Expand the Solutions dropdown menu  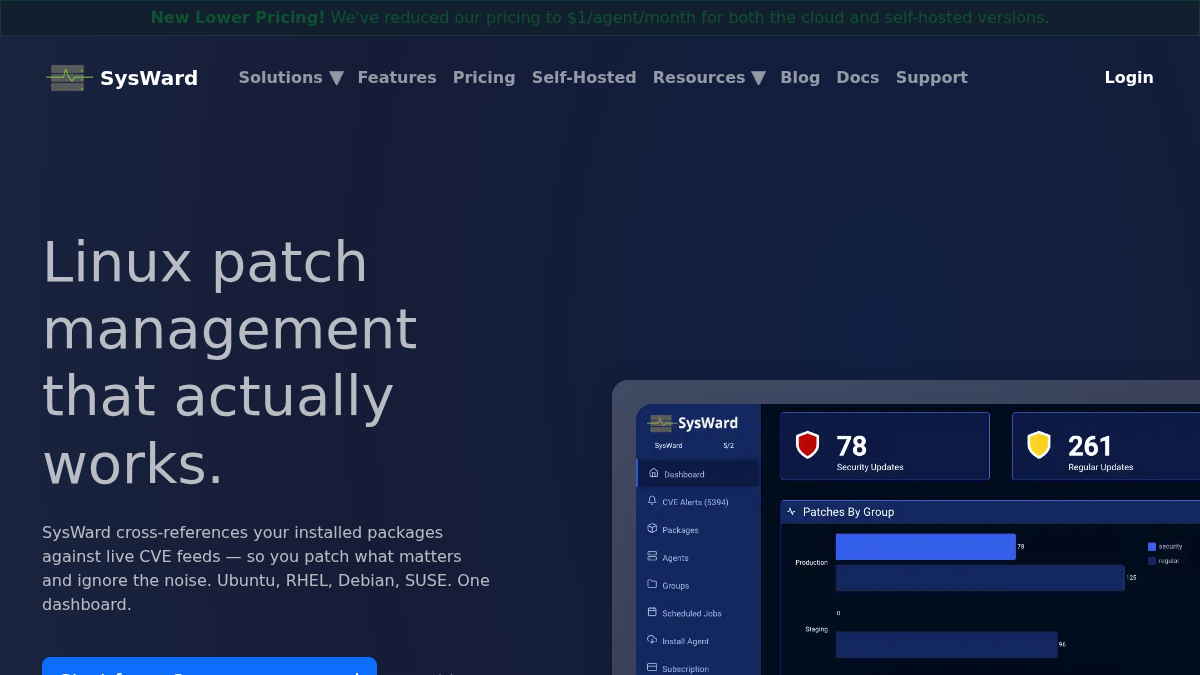coord(290,77)
